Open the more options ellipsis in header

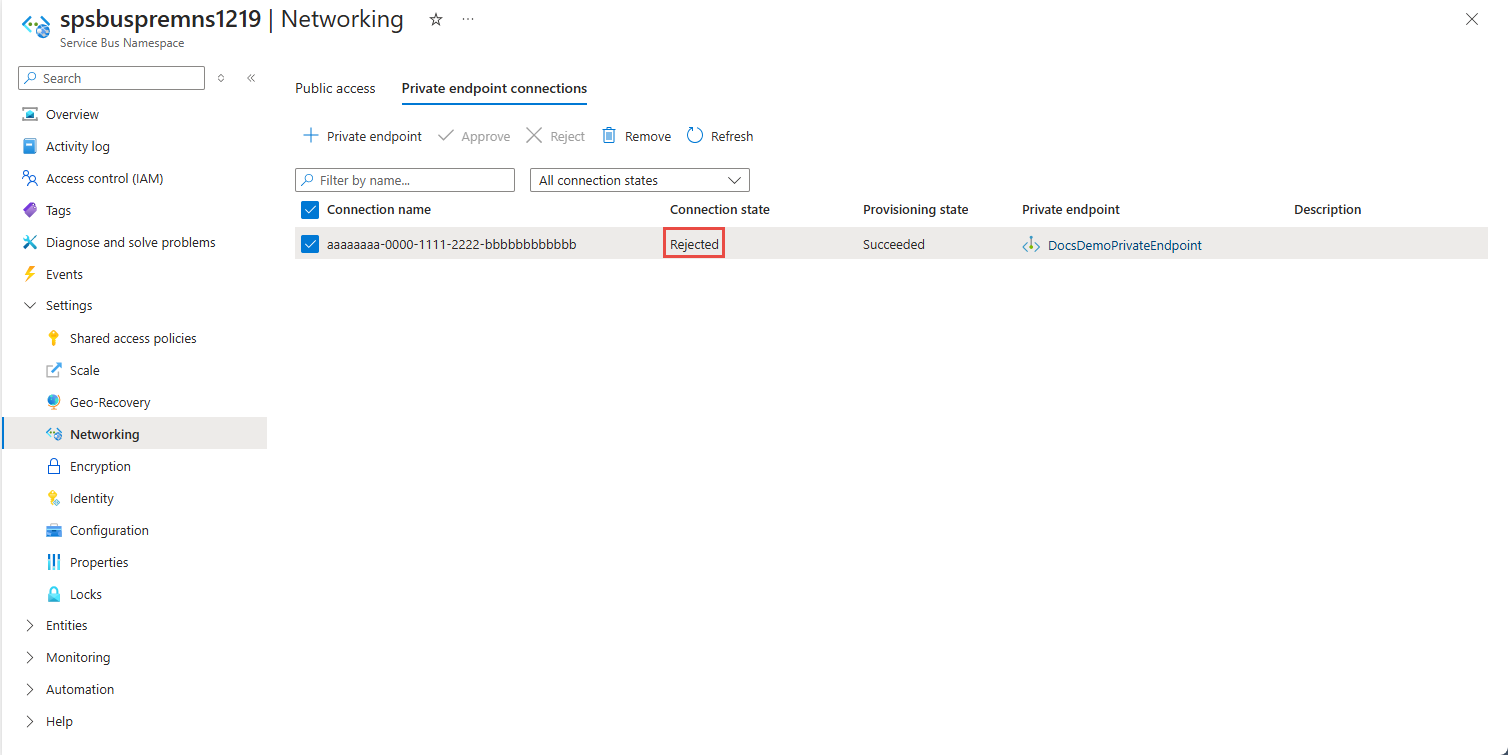[468, 19]
